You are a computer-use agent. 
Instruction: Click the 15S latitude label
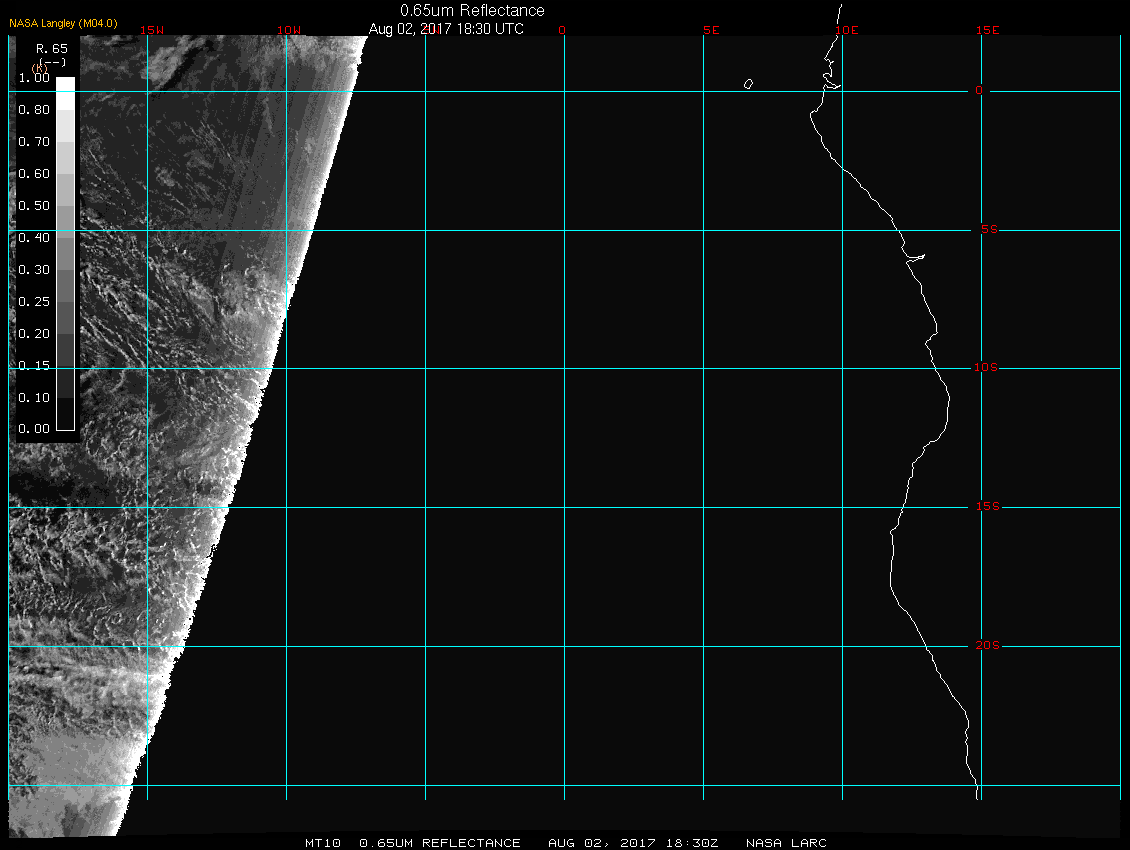pos(986,507)
